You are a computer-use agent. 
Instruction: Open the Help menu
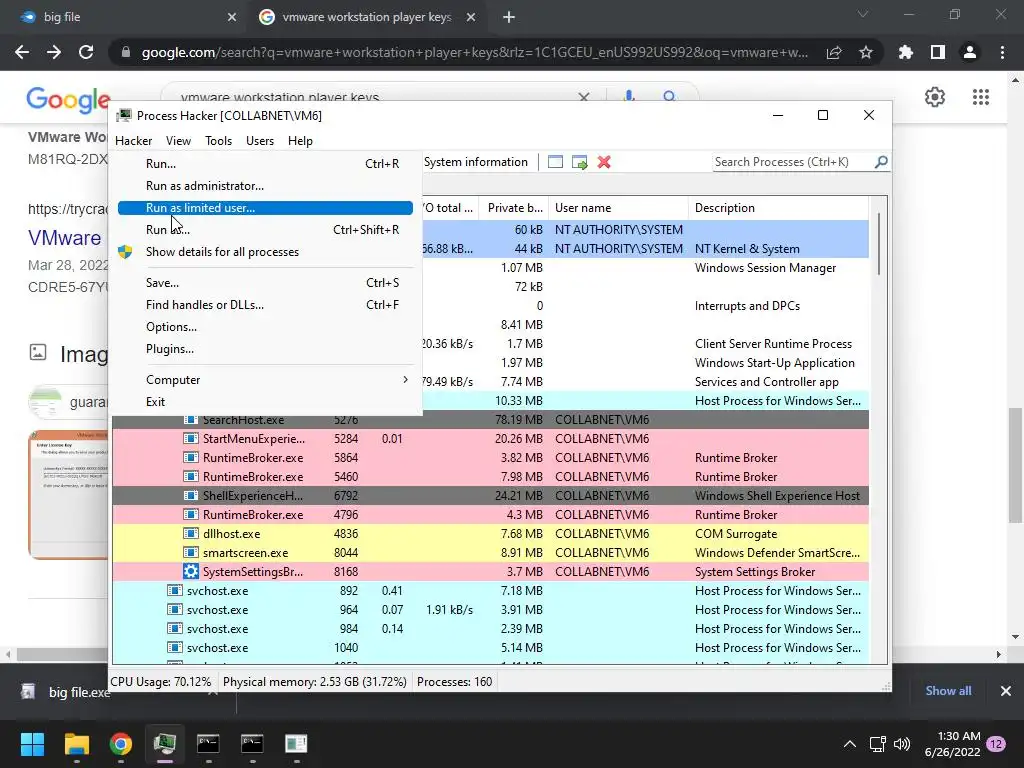(x=300, y=141)
